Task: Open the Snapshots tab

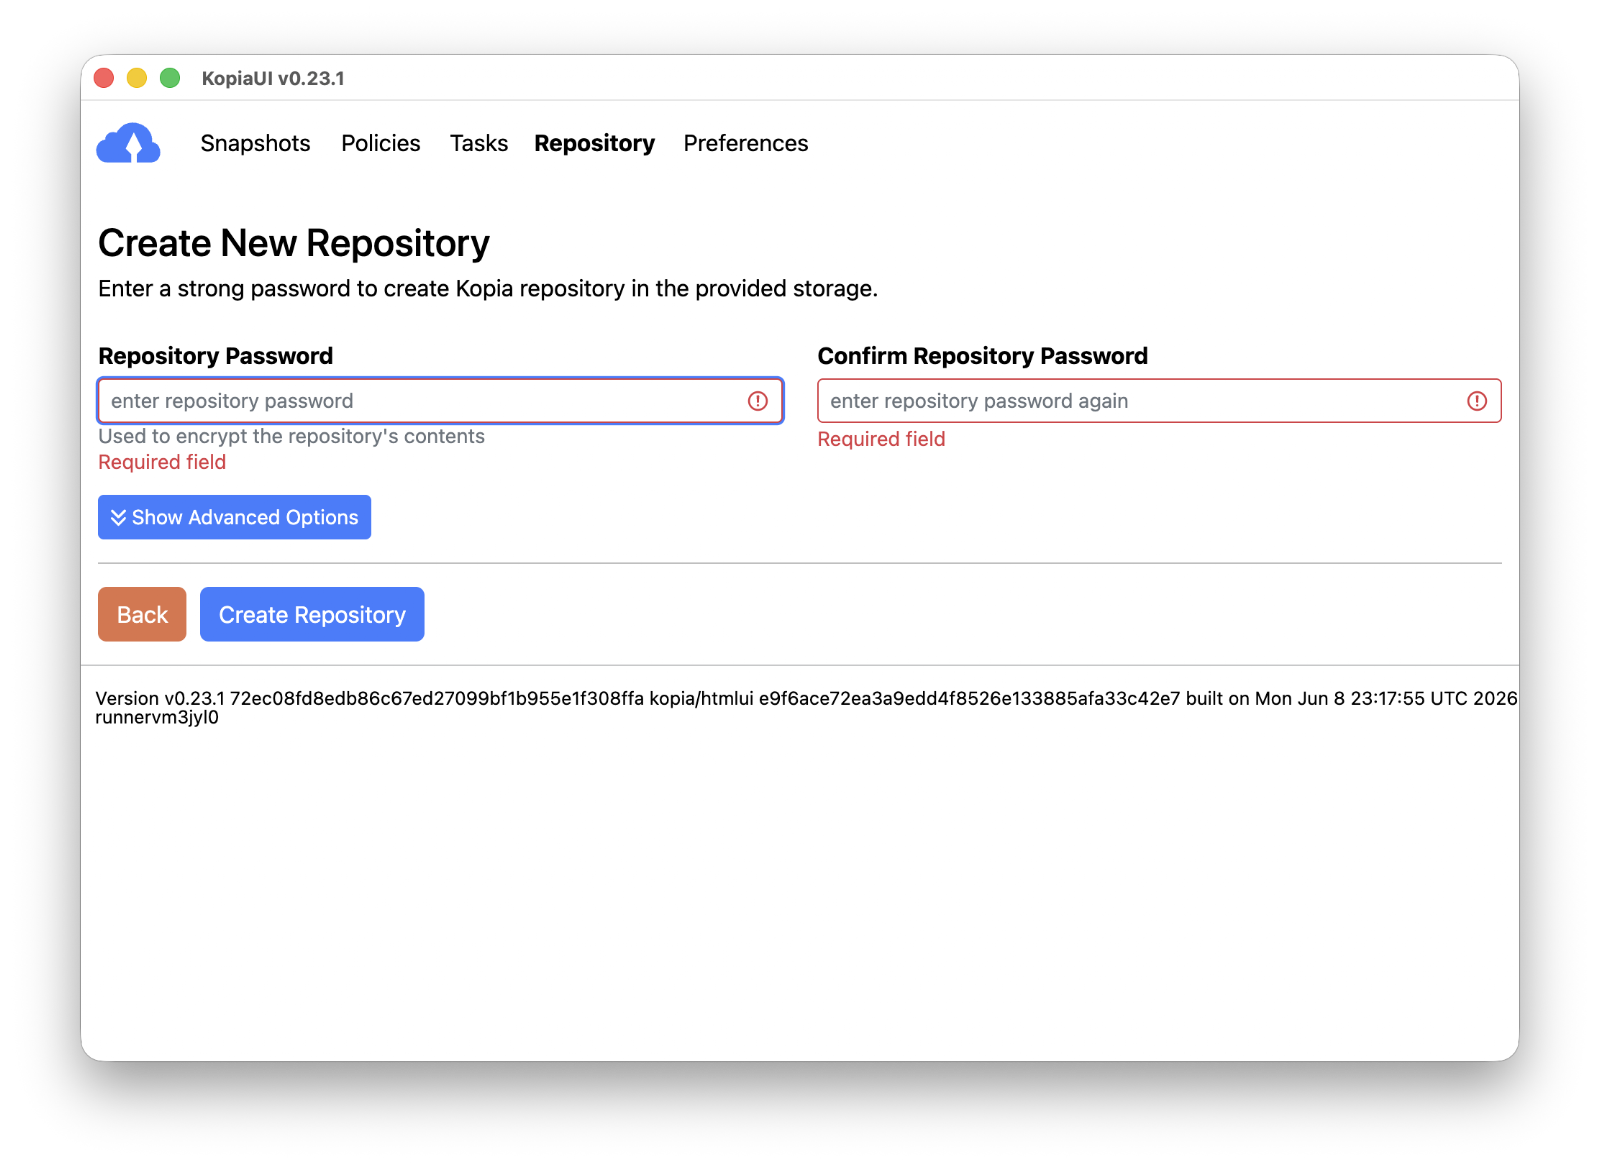Action: tap(255, 143)
